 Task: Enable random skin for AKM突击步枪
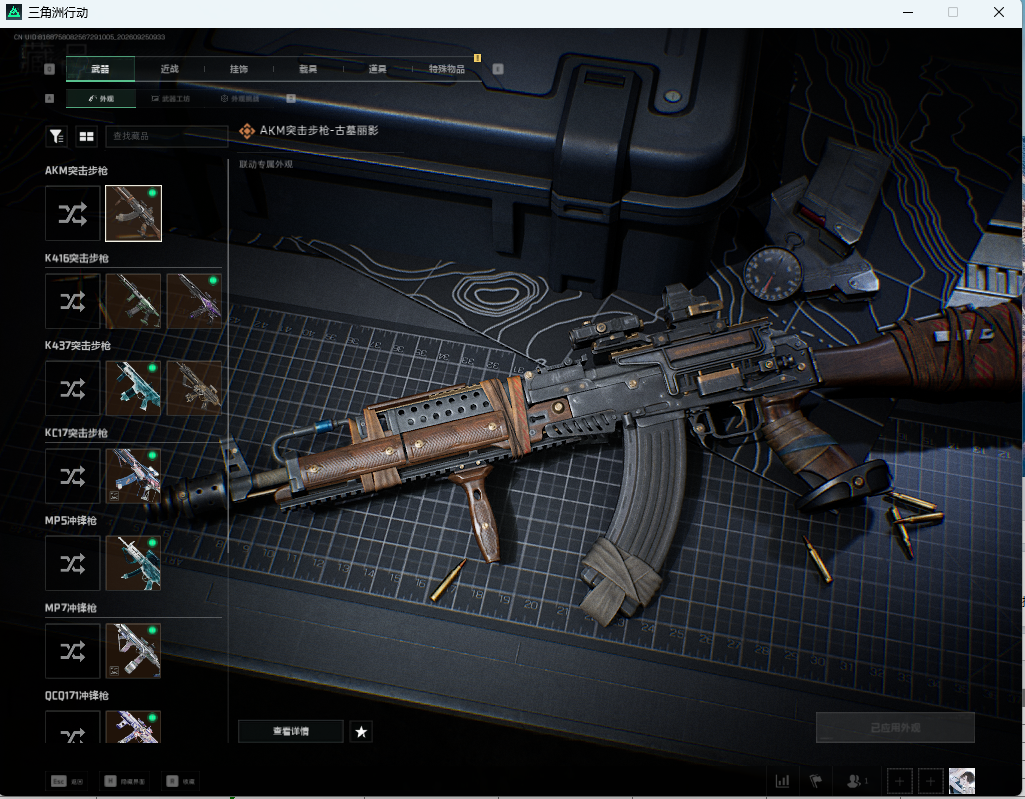(x=73, y=213)
